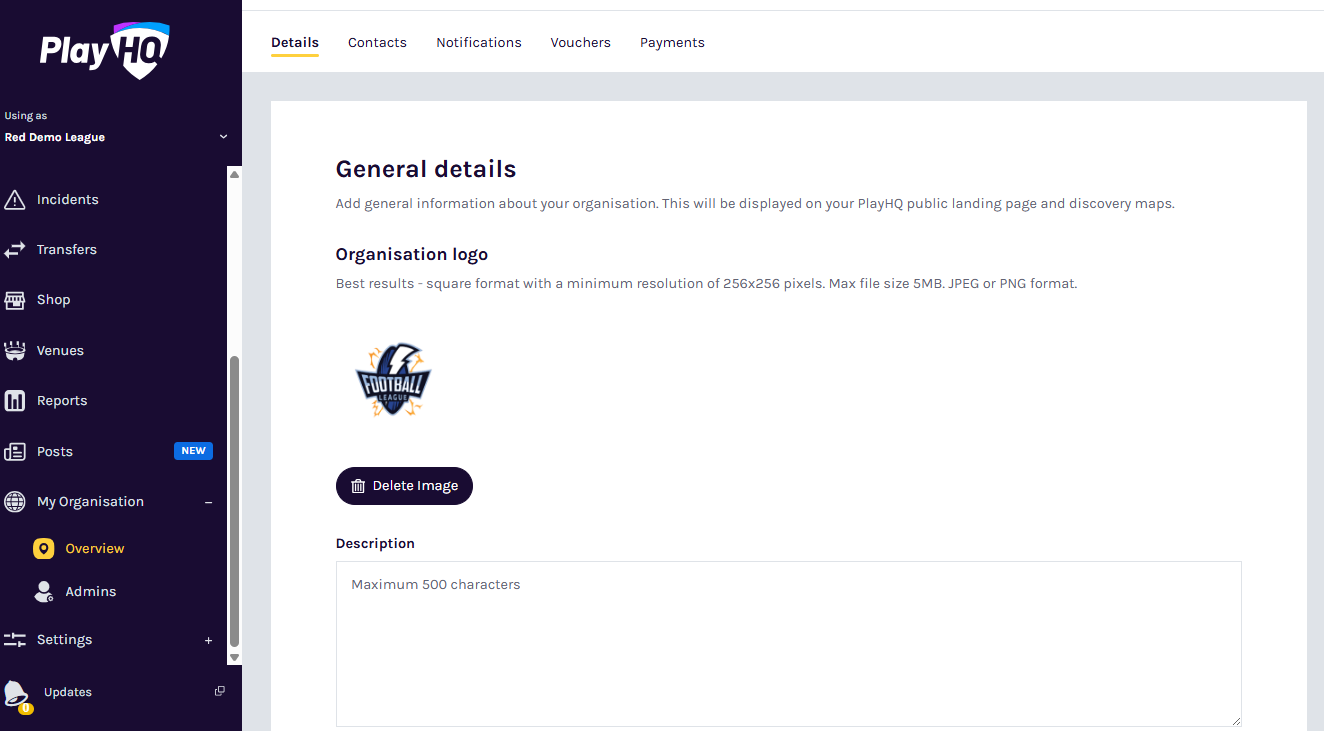The height and width of the screenshot is (731, 1324).
Task: Click into the Description text area
Action: coord(788,643)
